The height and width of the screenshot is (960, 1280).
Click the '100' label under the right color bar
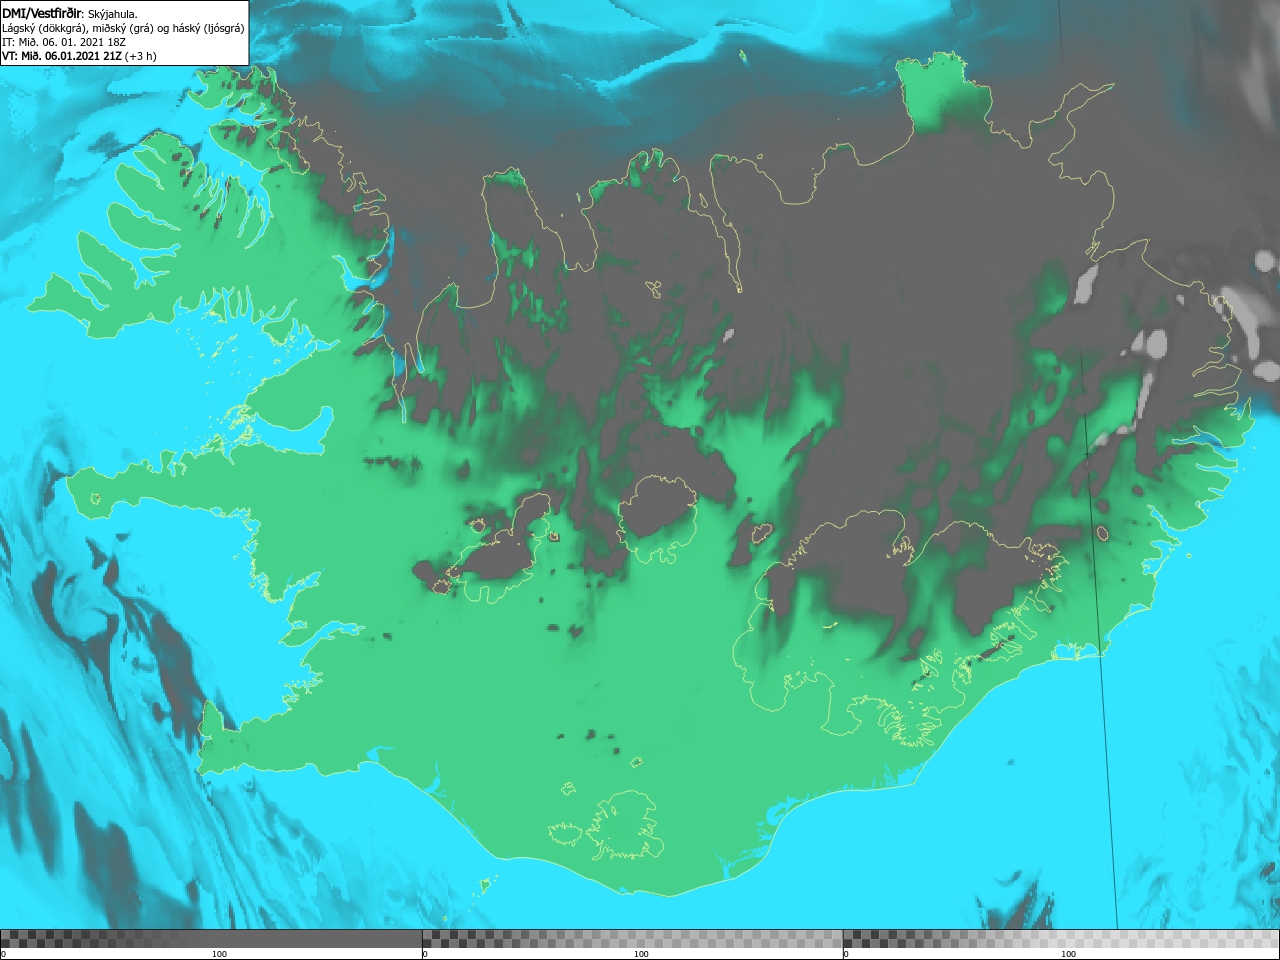click(x=1068, y=954)
